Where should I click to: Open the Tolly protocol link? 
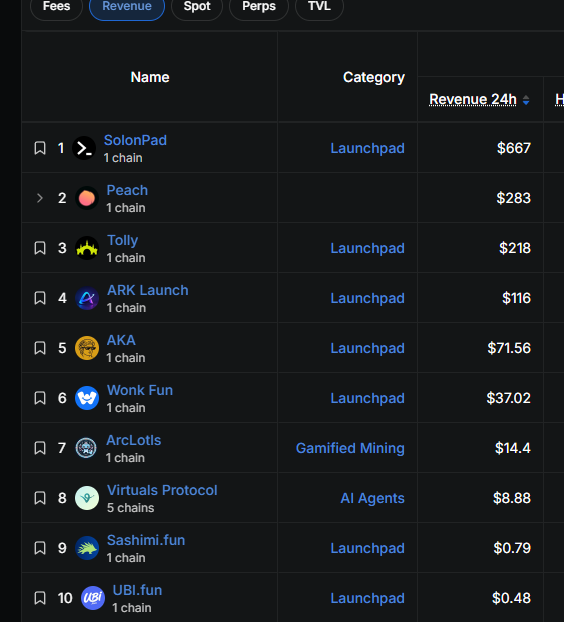[123, 240]
